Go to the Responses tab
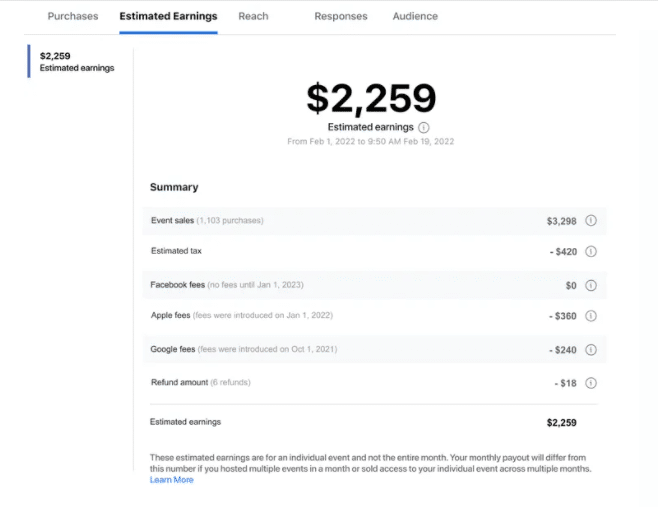The width and height of the screenshot is (658, 507). click(x=341, y=16)
